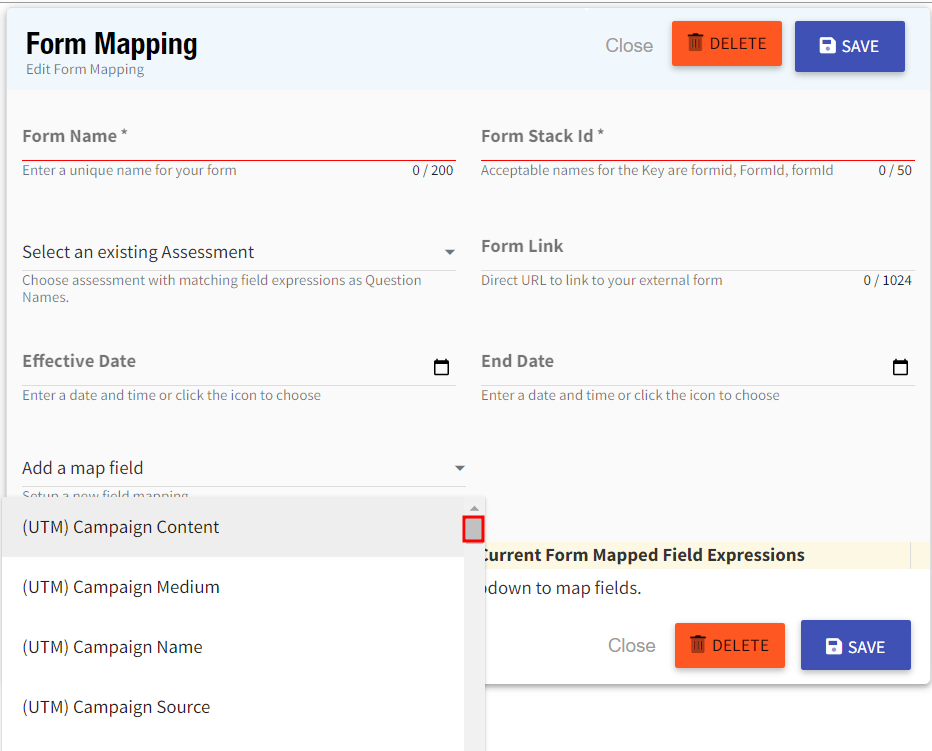
Task: Click the bottom Close link
Action: point(631,645)
